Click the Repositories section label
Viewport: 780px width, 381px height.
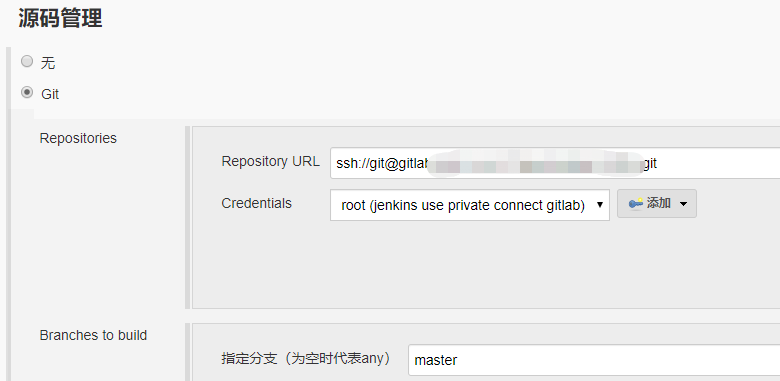point(78,138)
